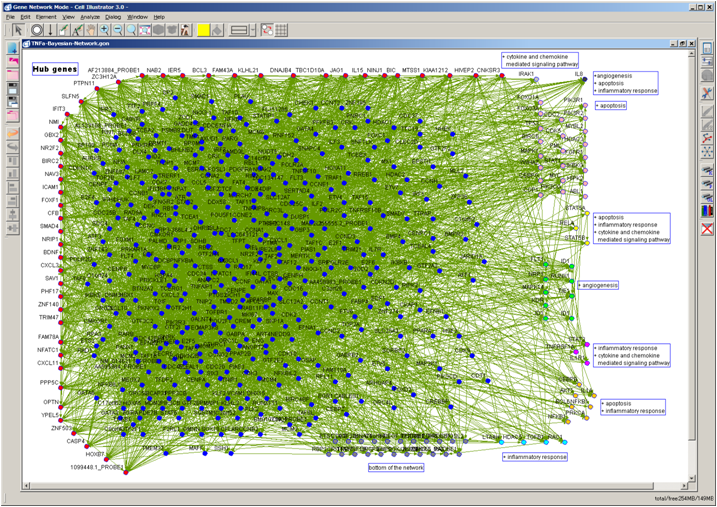Click the circle entity tool in toolbar
The image size is (717, 507).
[36, 30]
